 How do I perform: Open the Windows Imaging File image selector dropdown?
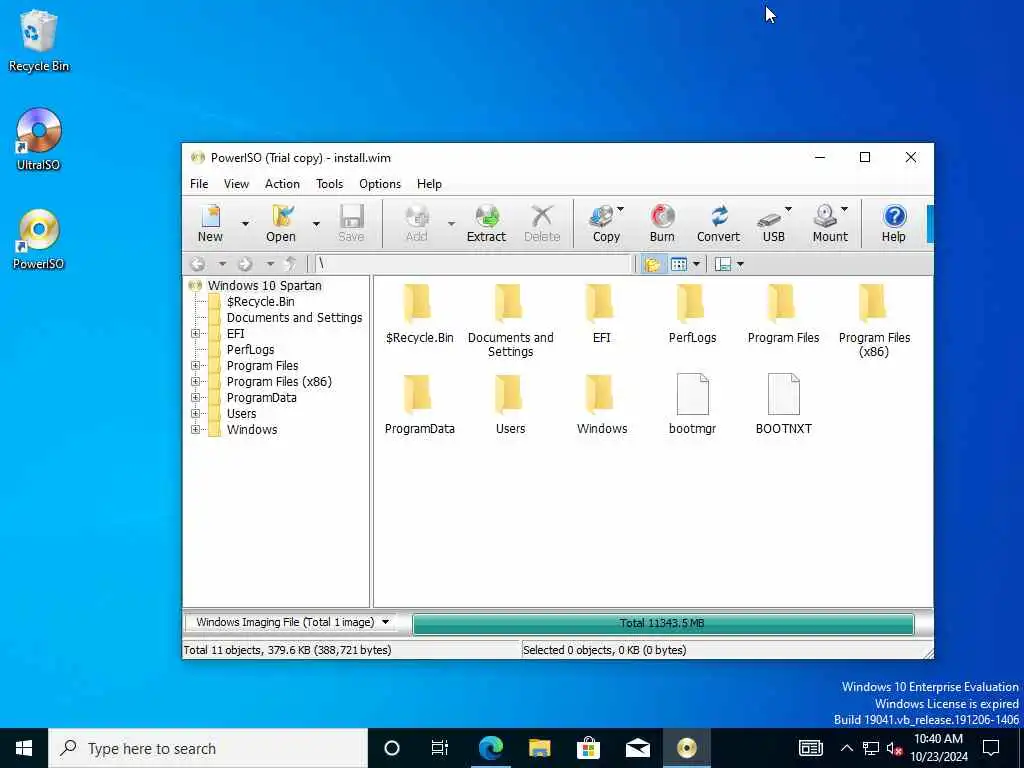pos(385,622)
